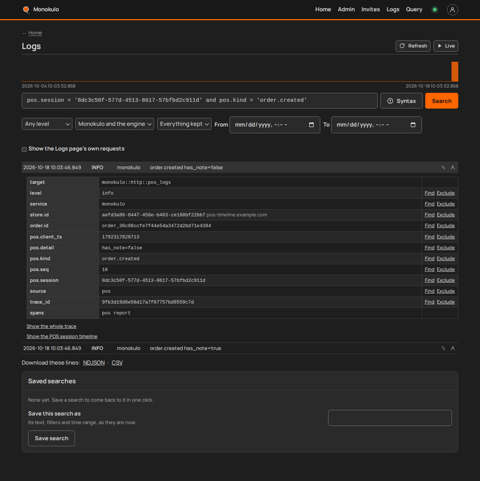Click Find in the pos.kind row
This screenshot has height=481, width=480.
pyautogui.click(x=429, y=259)
